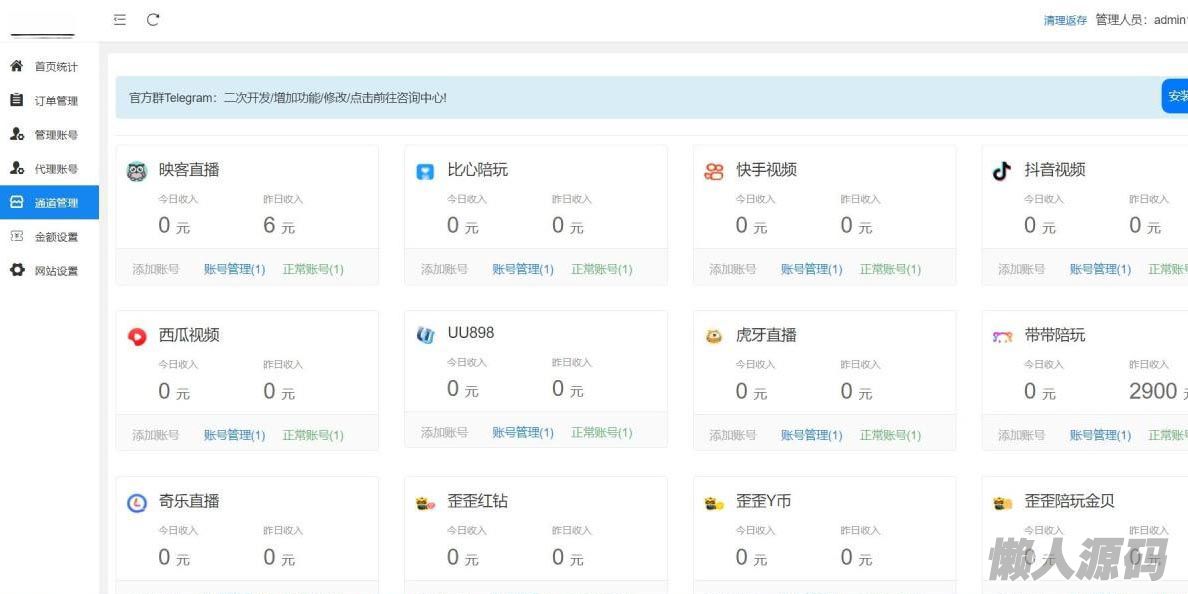Viewport: 1188px width, 594px height.
Task: Collapse the sidebar with the menu icon
Action: click(120, 20)
